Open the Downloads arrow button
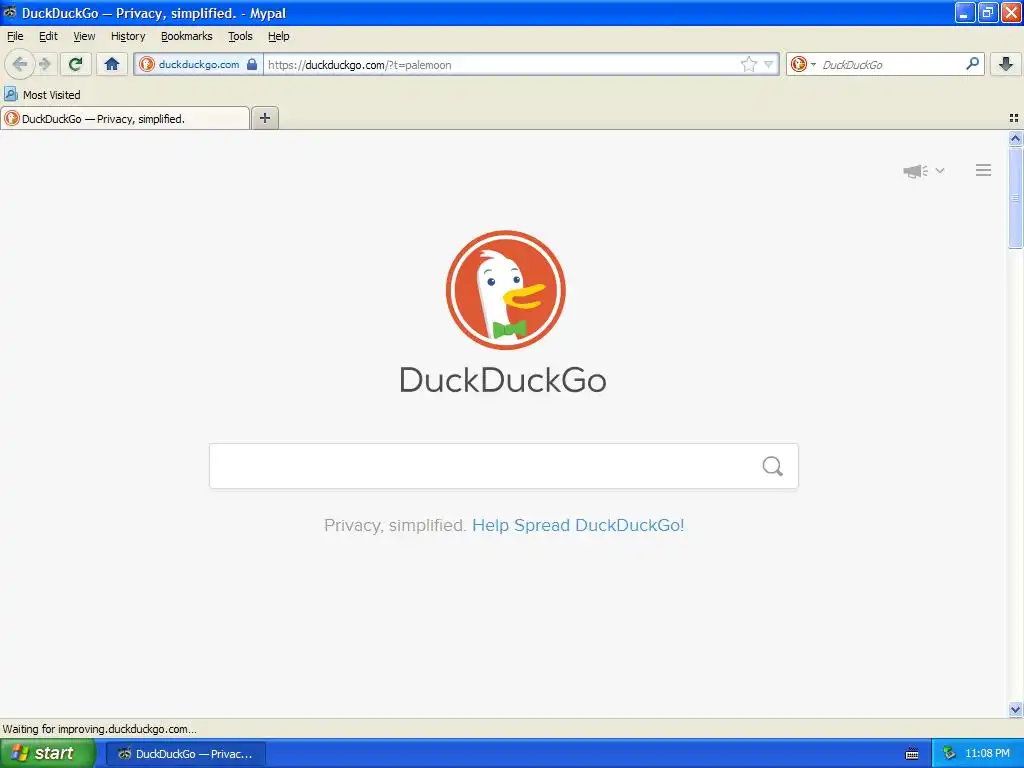Viewport: 1024px width, 768px height. [x=1006, y=64]
